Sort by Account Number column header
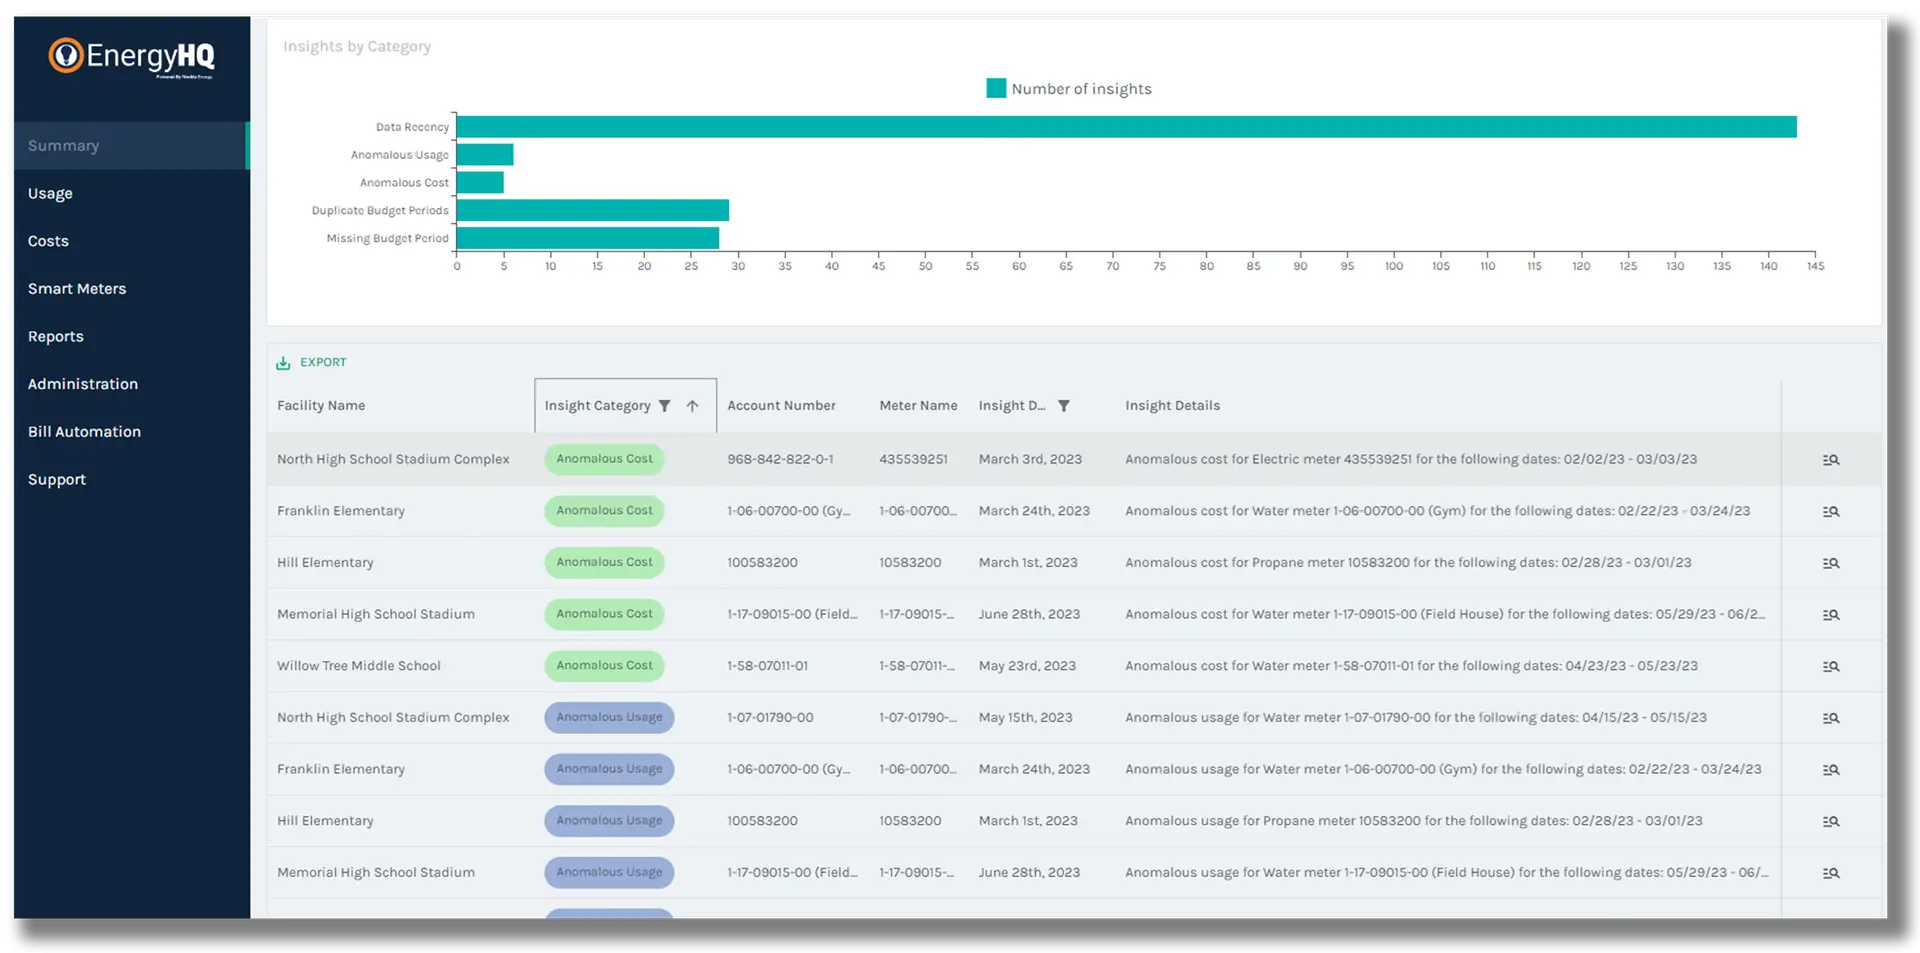The height and width of the screenshot is (953, 1920). [x=781, y=406]
